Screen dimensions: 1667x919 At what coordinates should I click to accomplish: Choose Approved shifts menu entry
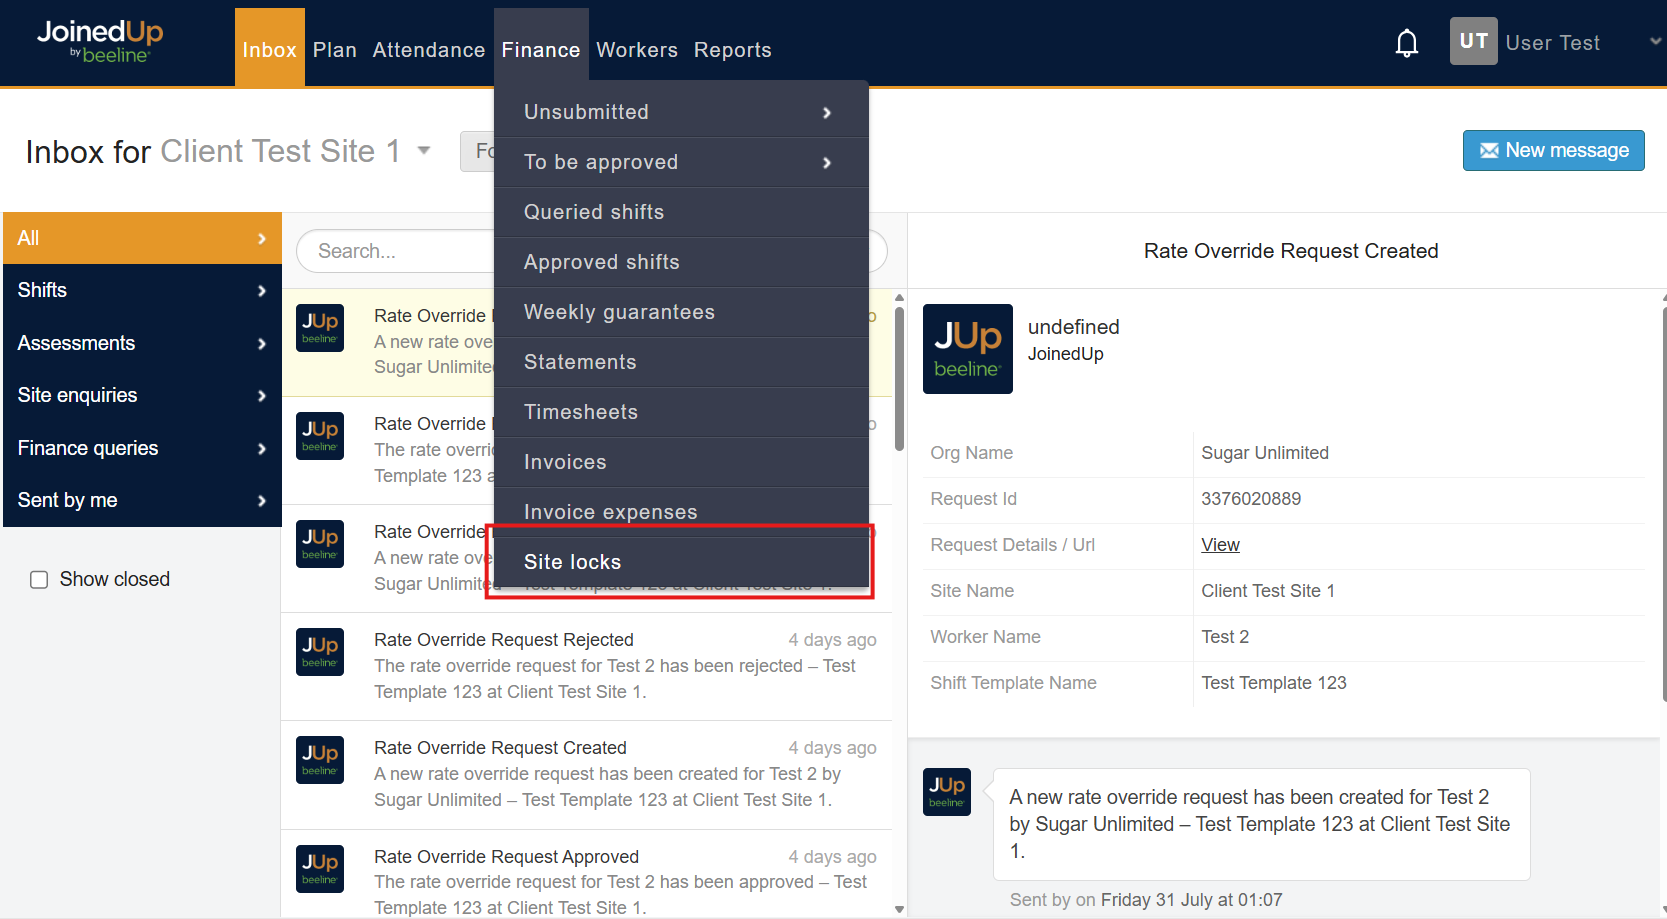(x=681, y=262)
